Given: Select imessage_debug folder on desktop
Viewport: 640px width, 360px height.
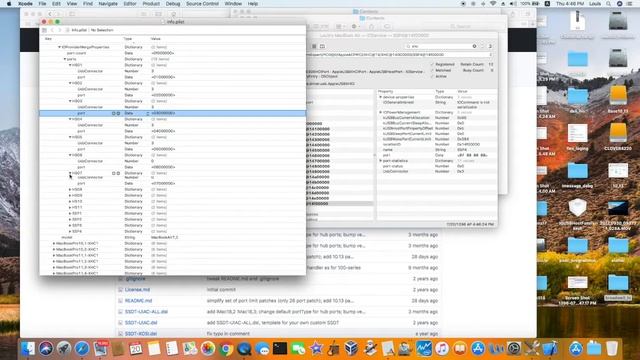Looking at the screenshot, I should click(577, 175).
